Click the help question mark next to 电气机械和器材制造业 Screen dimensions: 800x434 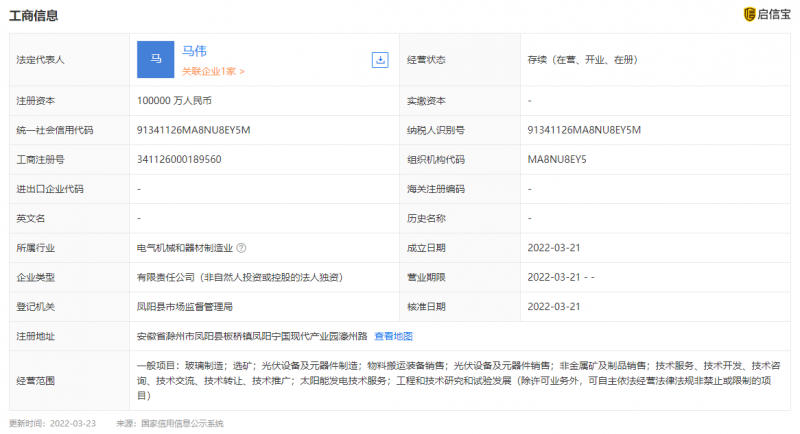241,247
